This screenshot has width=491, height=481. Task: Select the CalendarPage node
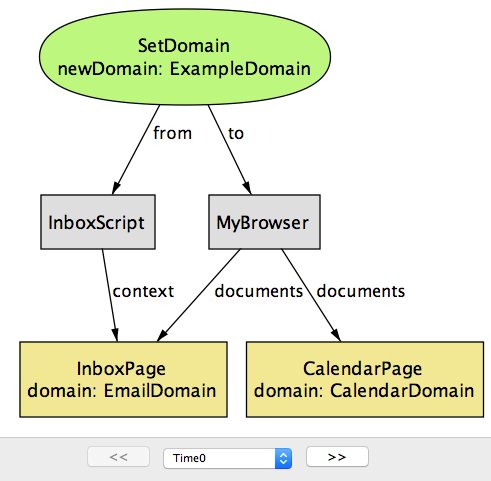pos(365,379)
